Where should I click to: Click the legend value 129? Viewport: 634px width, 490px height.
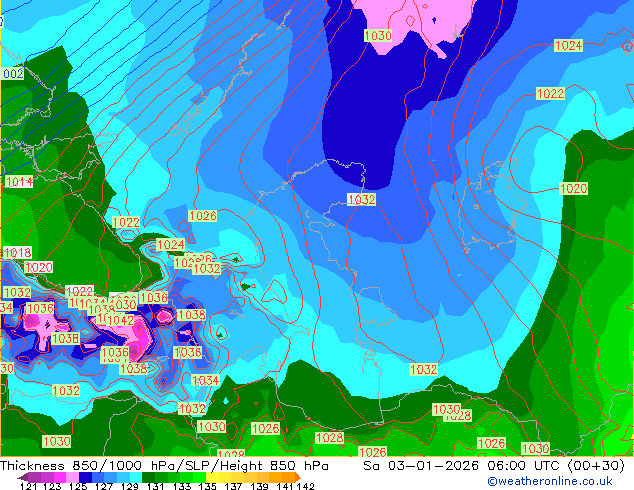pyautogui.click(x=130, y=486)
